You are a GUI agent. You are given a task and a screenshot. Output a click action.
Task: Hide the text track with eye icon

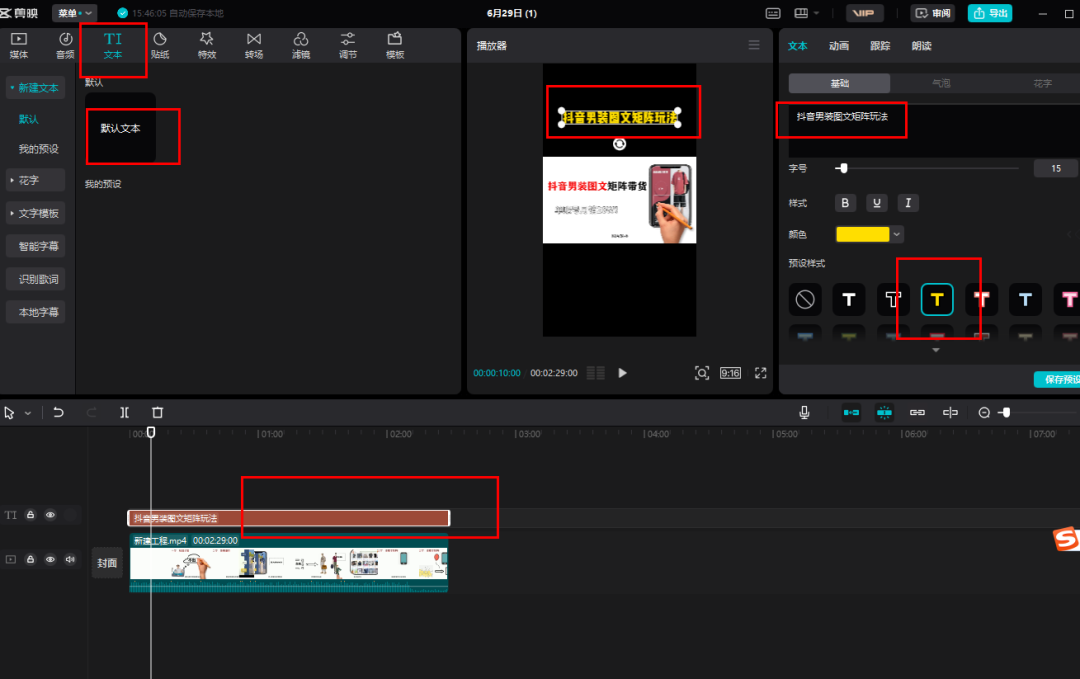coord(50,515)
